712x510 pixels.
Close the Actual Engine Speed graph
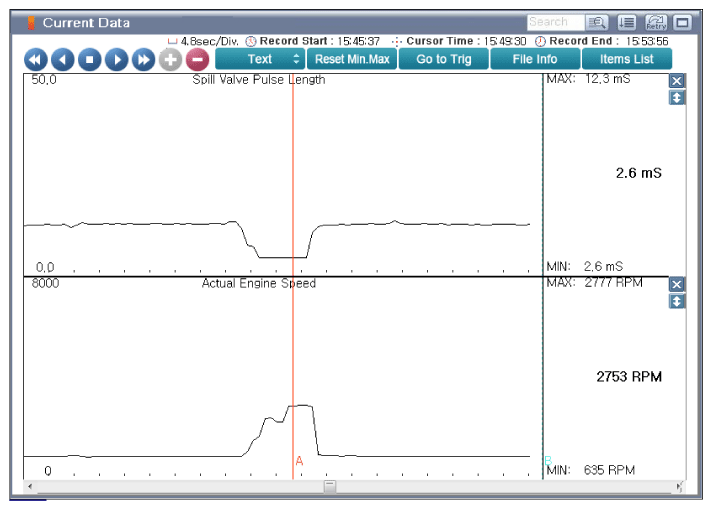677,284
